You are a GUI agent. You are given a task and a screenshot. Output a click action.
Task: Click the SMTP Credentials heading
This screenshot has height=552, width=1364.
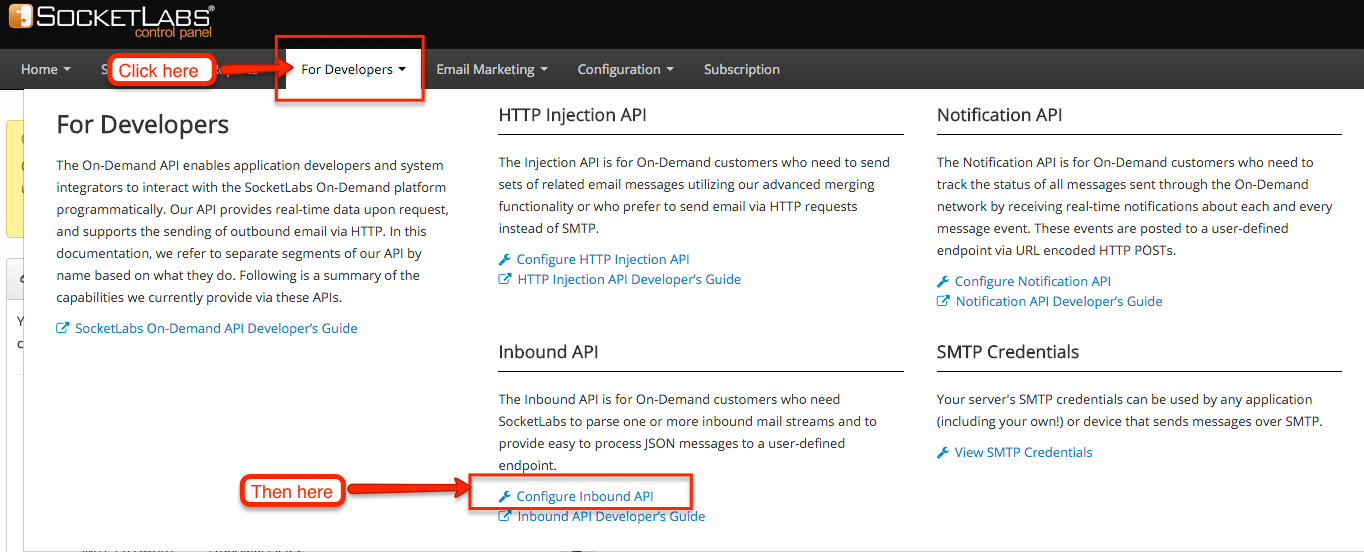[1008, 352]
